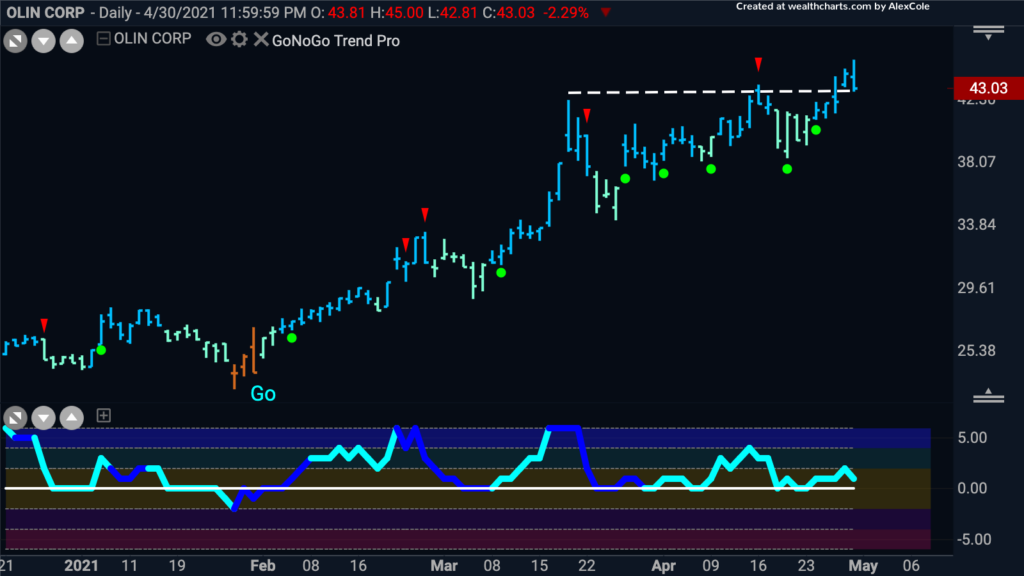Click the 43.03 current price label
1024x576 pixels.
(x=988, y=88)
